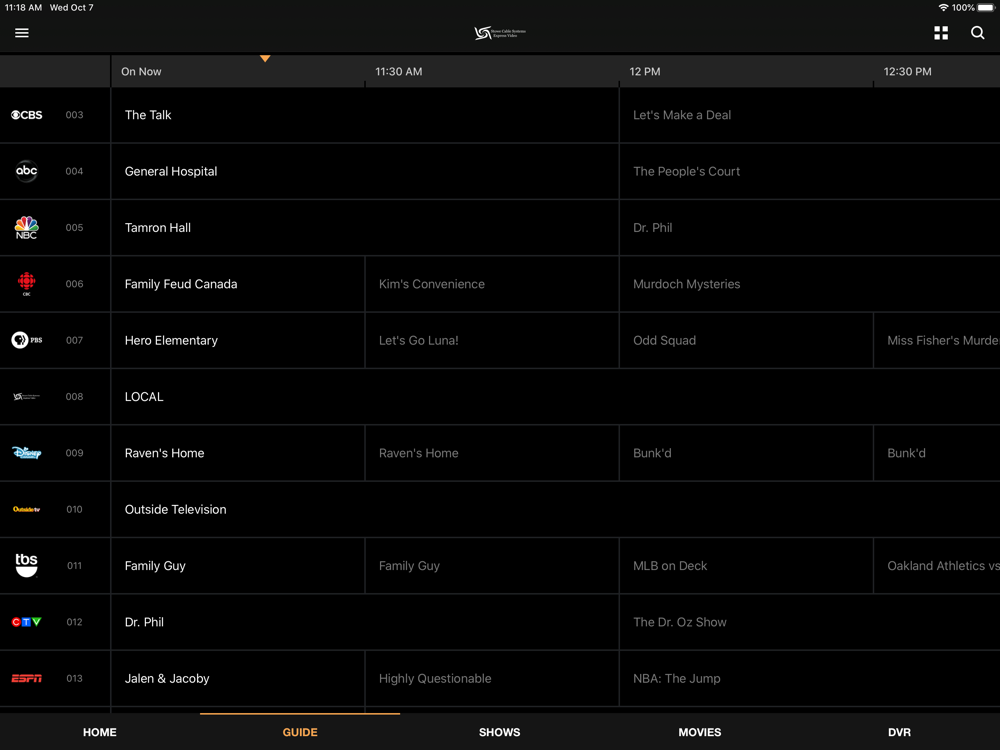
Task: Open Oakland Athletics game listing
Action: click(x=937, y=565)
